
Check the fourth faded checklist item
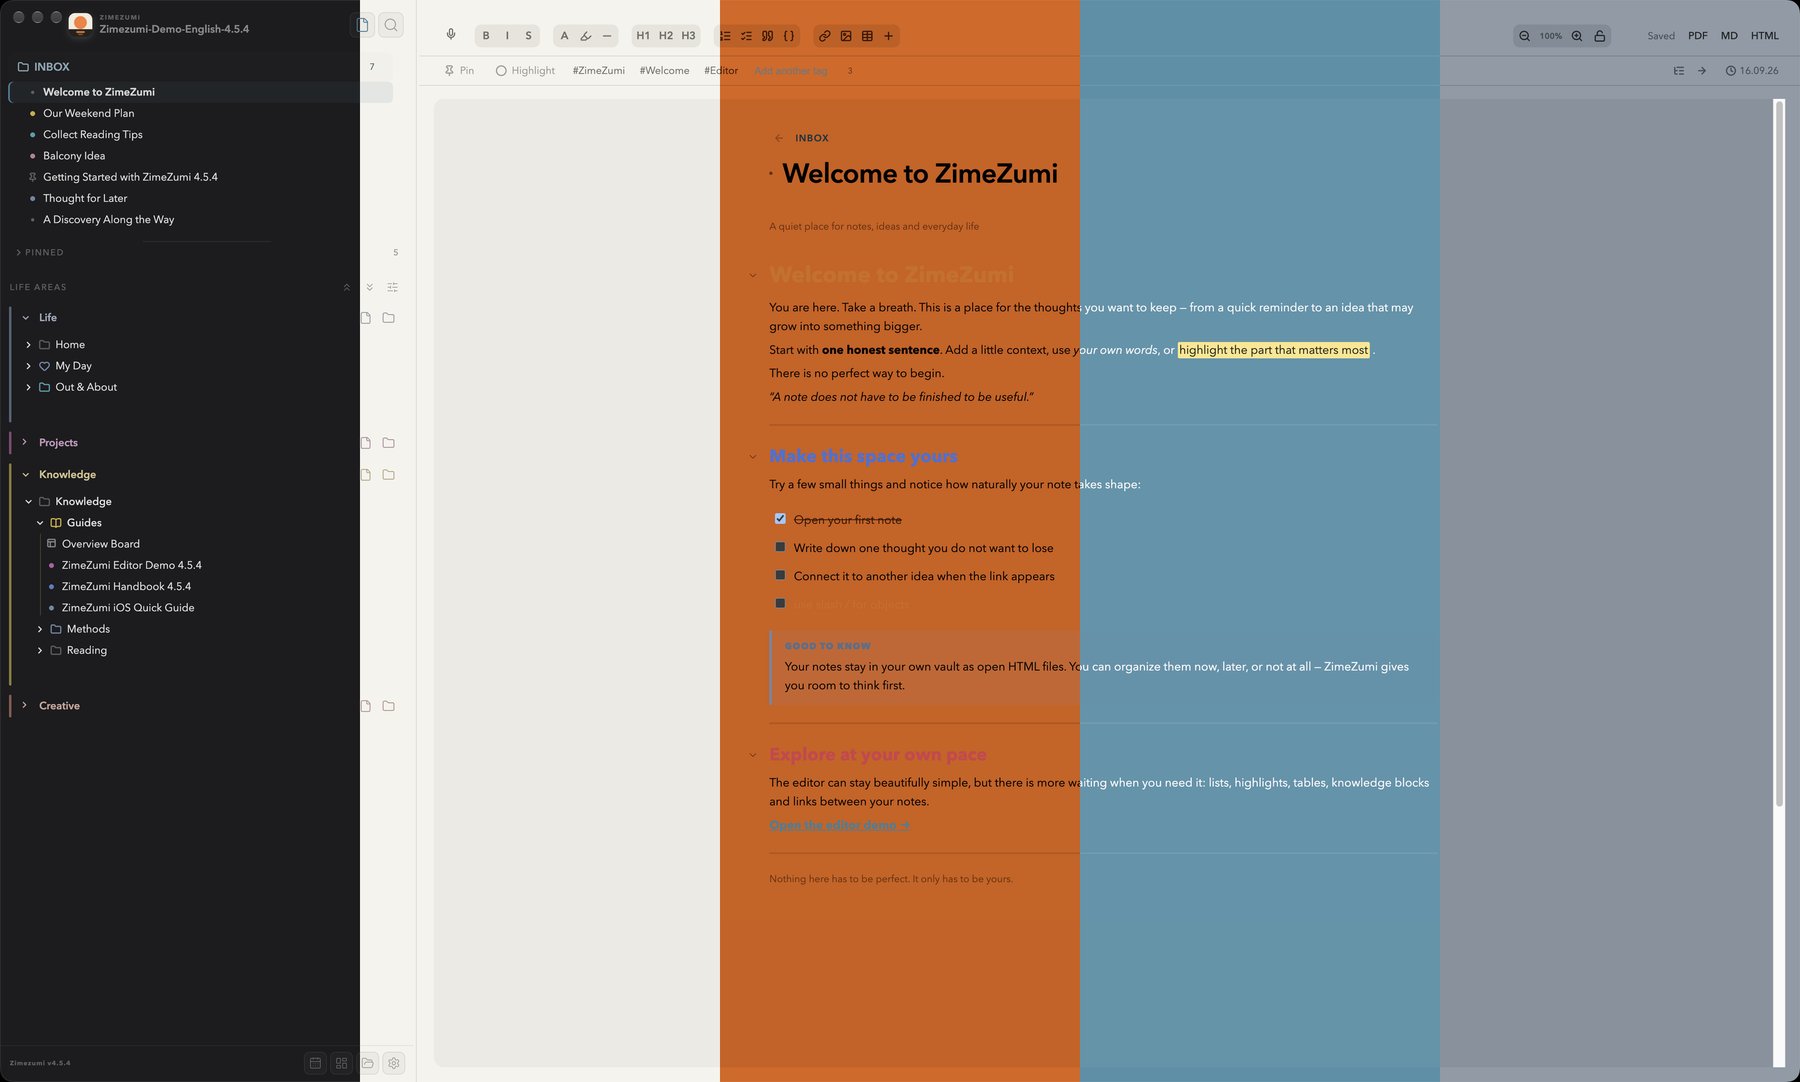point(780,603)
